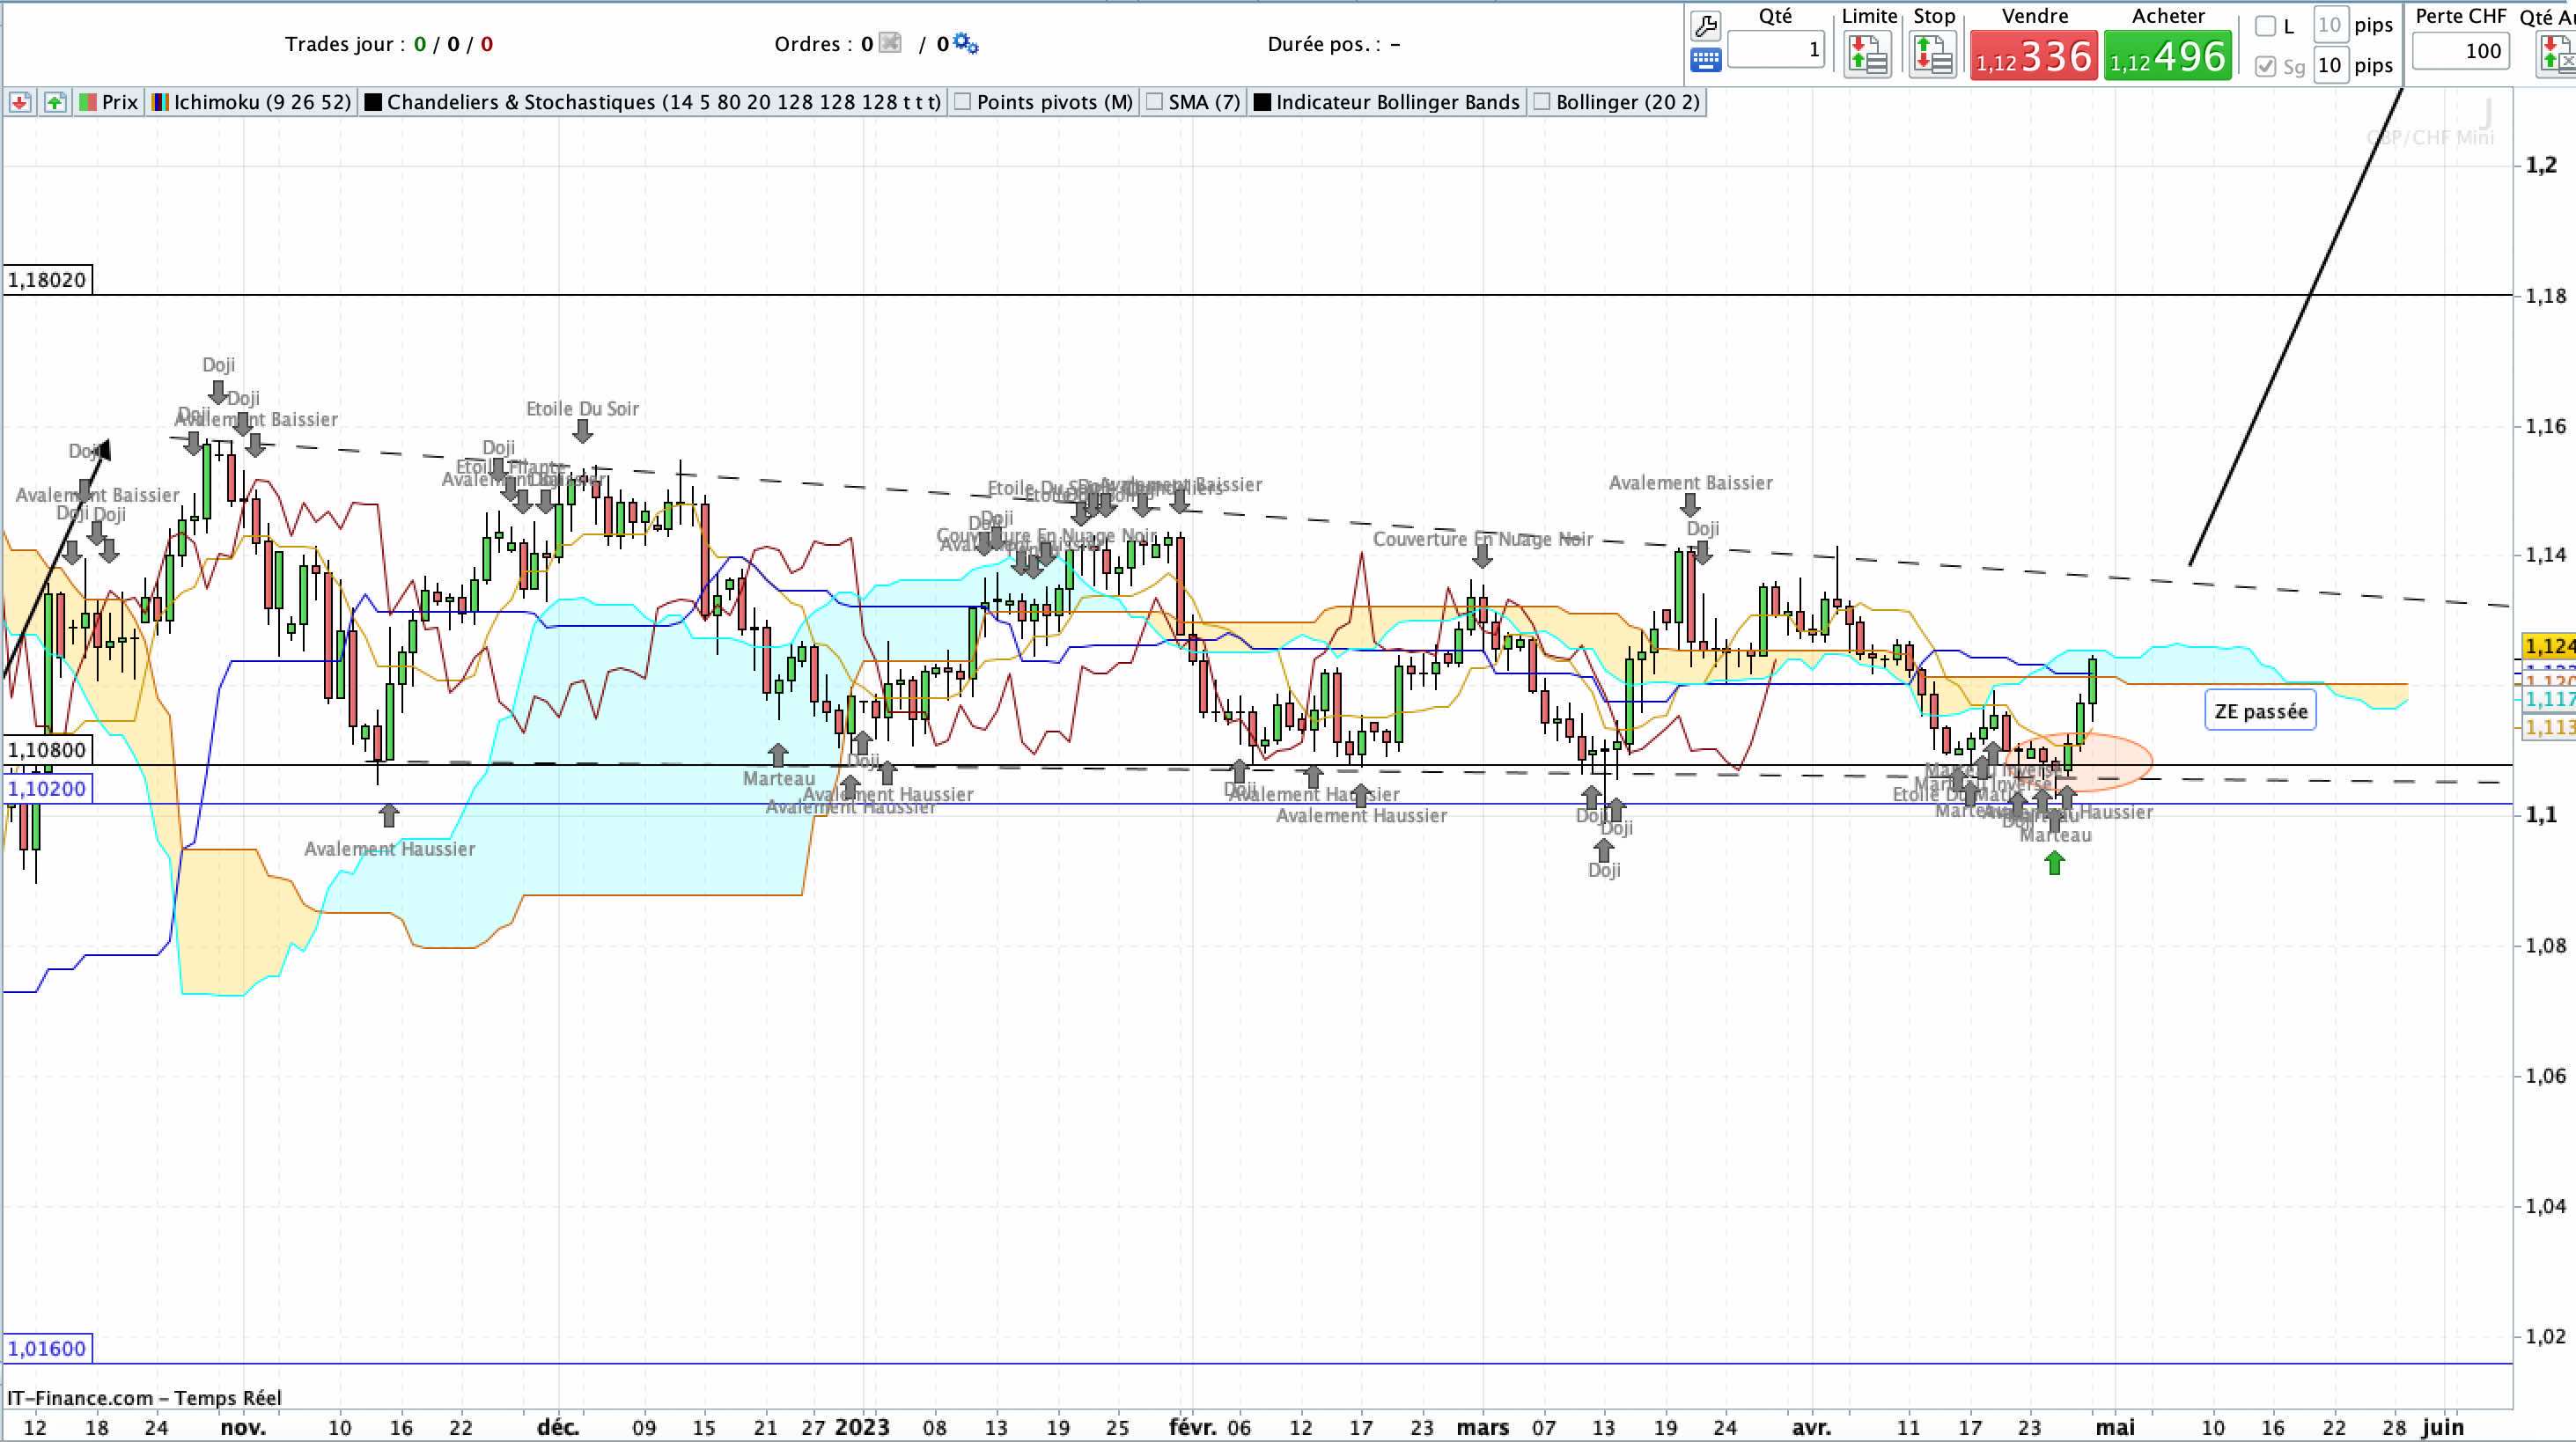Open the wrench settings icon
This screenshot has width=2576, height=1442.
(x=1705, y=25)
